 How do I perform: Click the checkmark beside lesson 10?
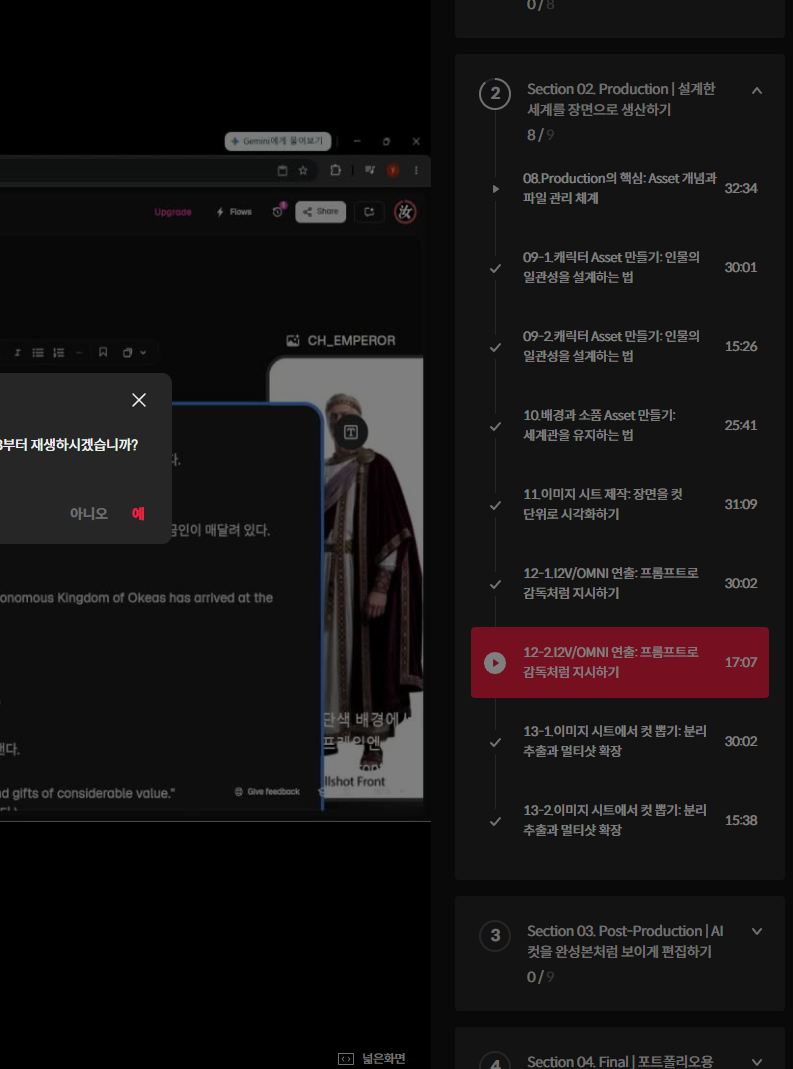496,427
